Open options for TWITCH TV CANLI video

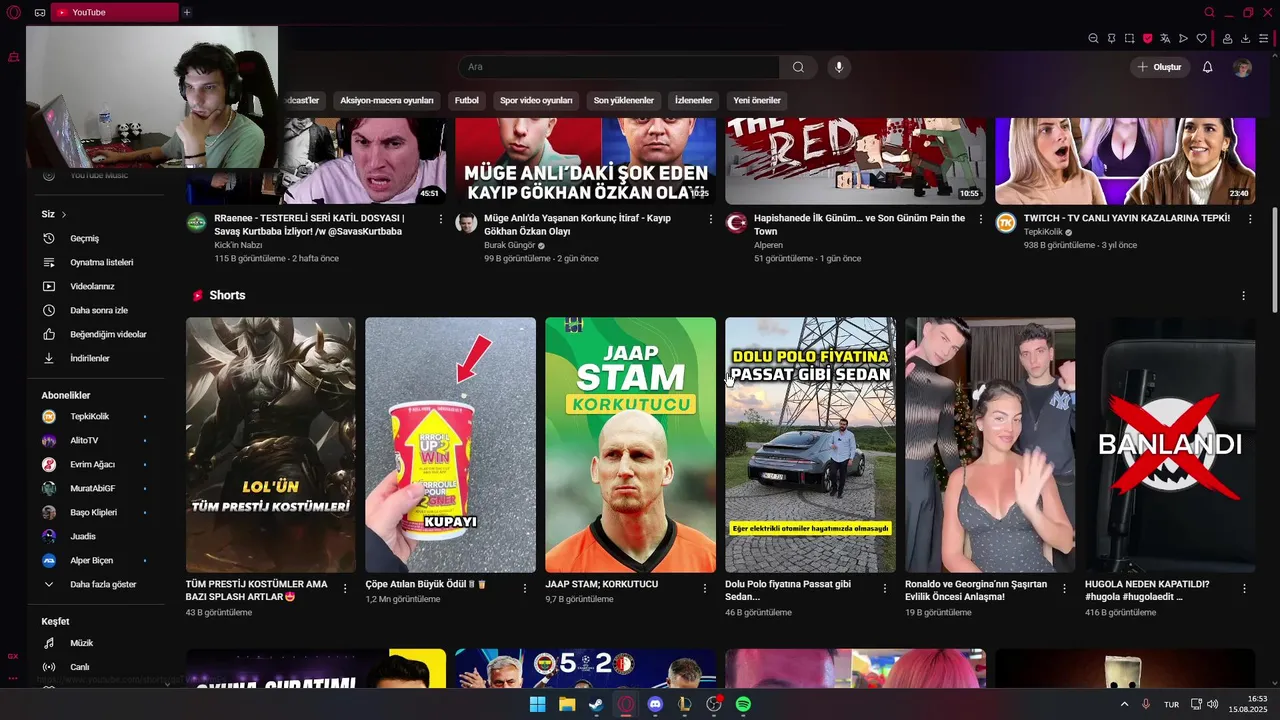(x=1250, y=219)
